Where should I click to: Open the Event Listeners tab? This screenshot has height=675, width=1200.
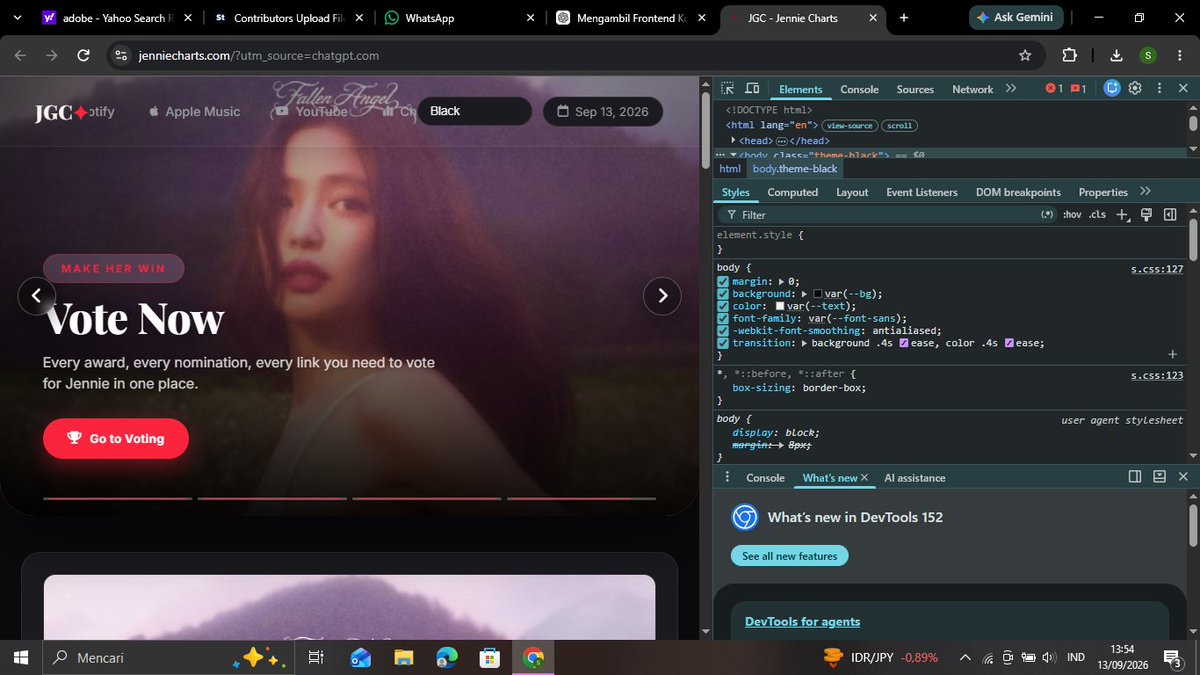pyautogui.click(x=922, y=192)
